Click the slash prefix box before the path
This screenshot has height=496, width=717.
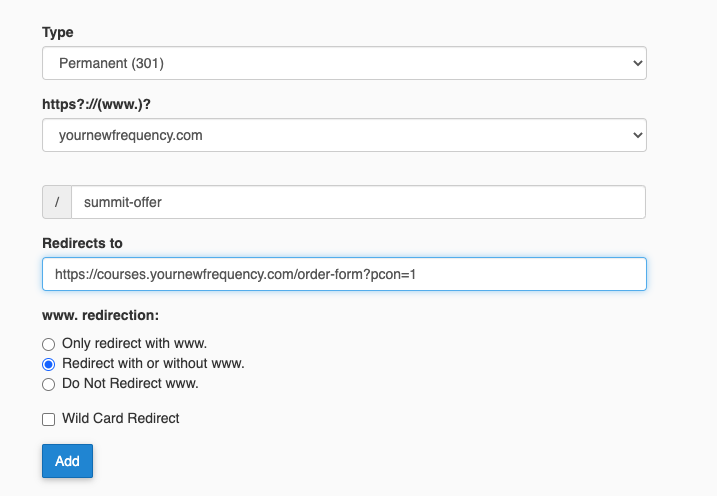click(x=57, y=202)
